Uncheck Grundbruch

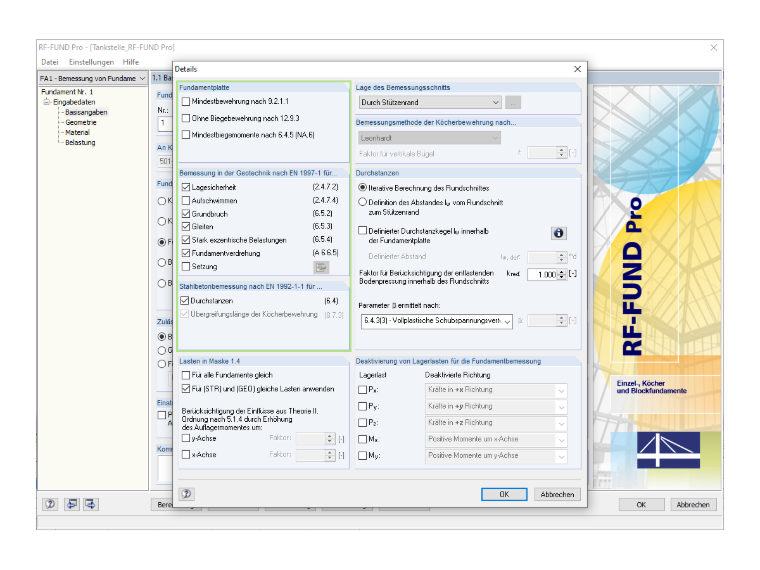[186, 213]
